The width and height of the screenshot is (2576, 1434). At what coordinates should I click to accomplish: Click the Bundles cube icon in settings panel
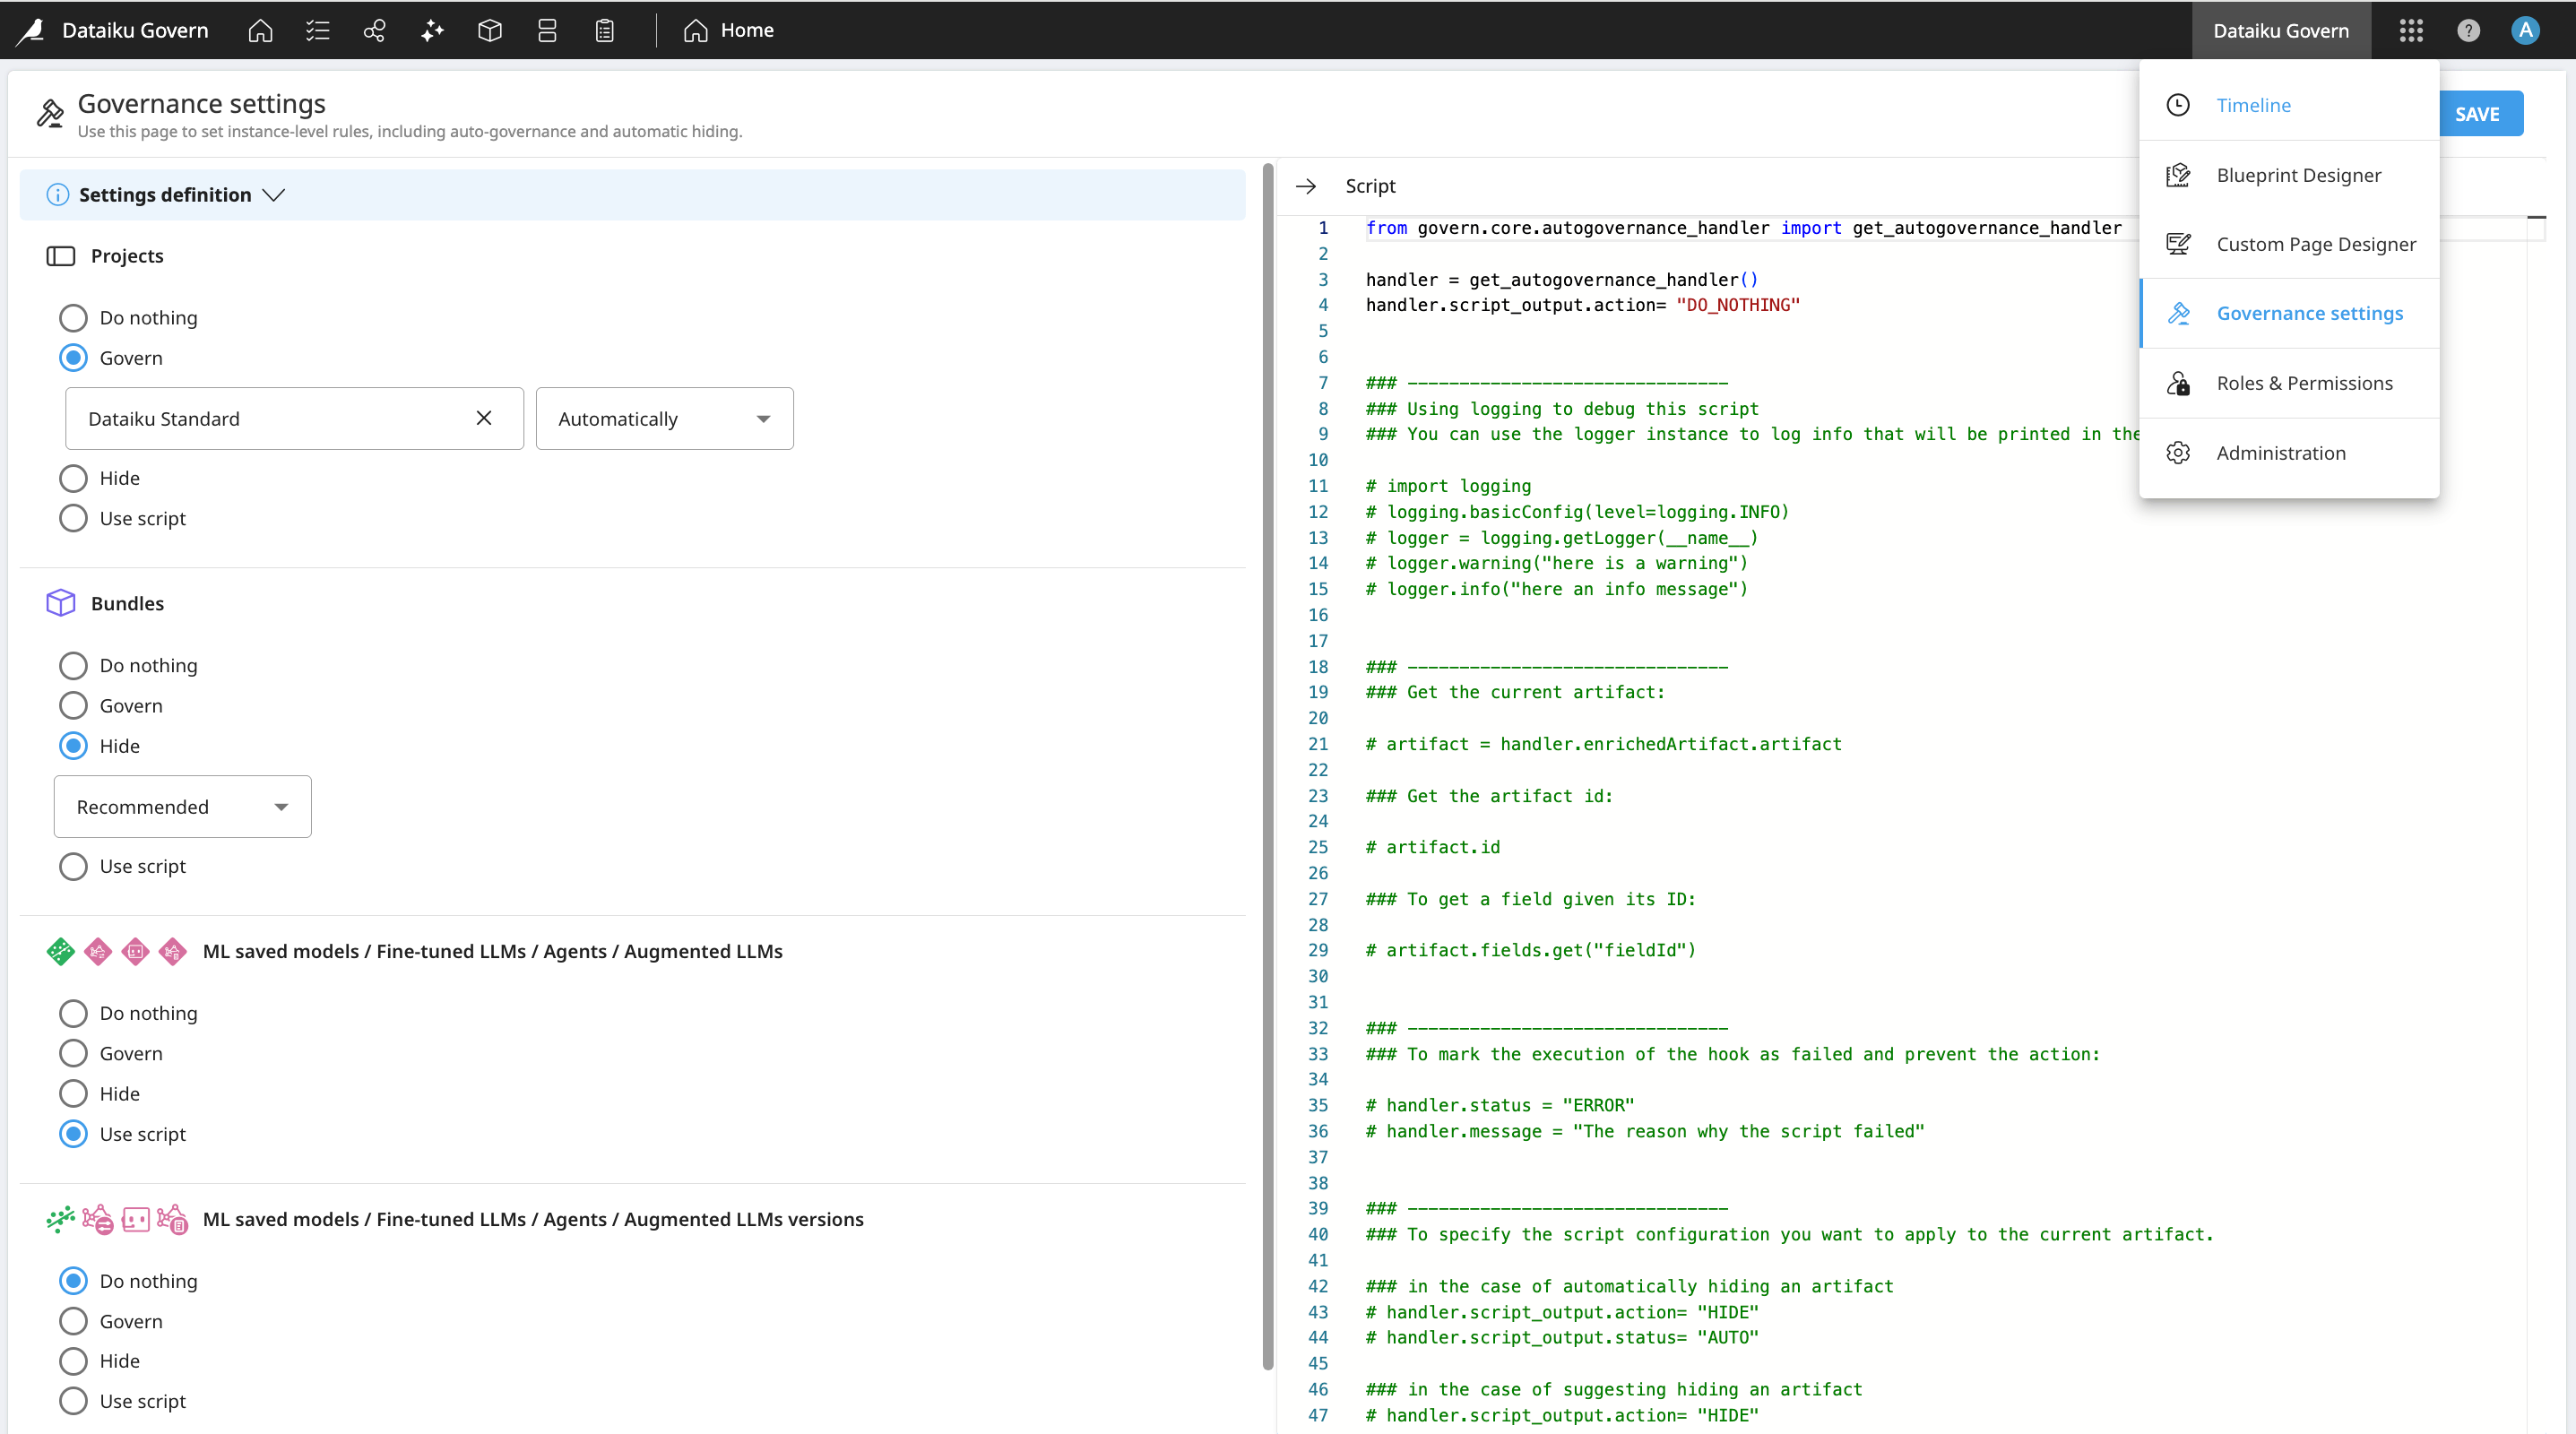pos(60,602)
